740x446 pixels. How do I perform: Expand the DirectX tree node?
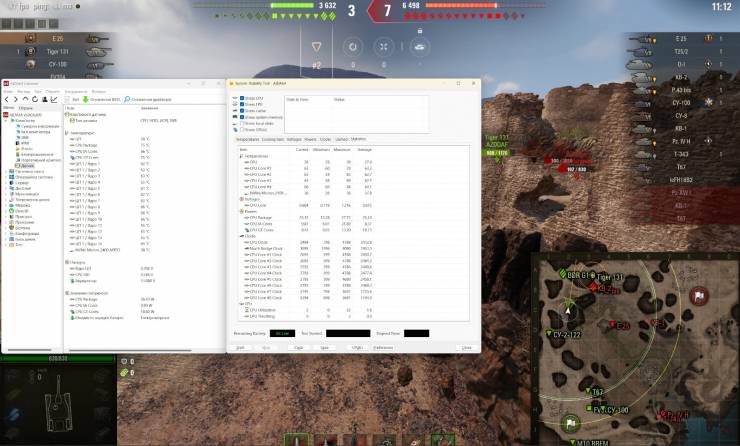coord(6,211)
